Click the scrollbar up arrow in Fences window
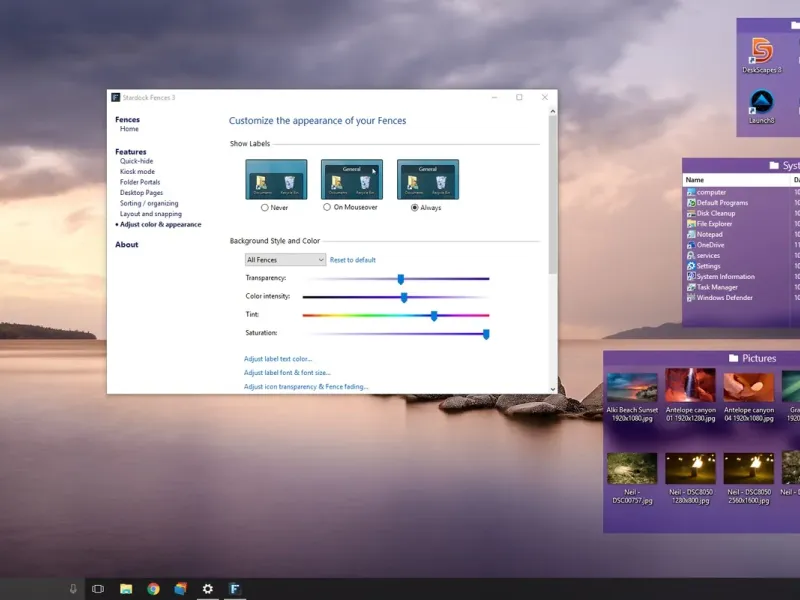Screen dimensions: 800x600 point(553,111)
